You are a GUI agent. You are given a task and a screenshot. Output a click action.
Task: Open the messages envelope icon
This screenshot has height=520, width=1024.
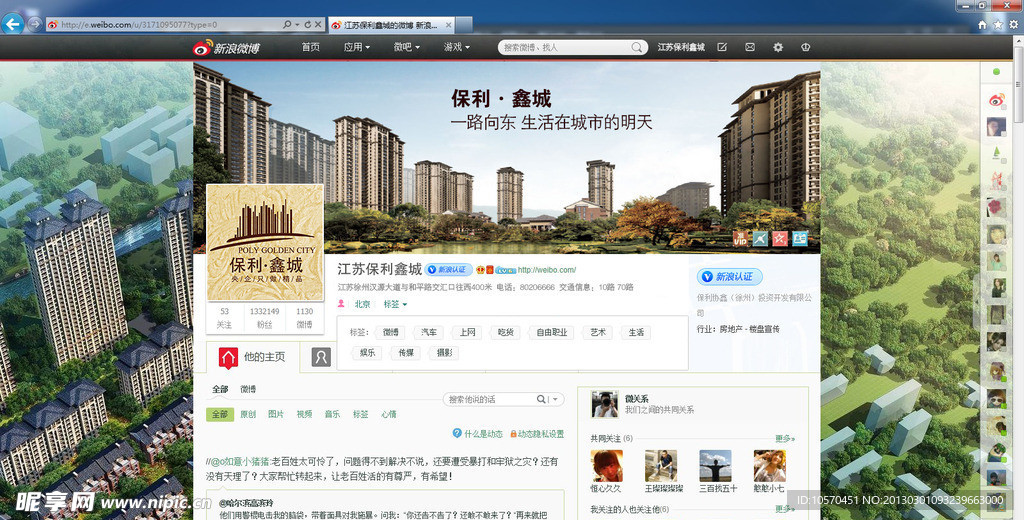tap(750, 47)
